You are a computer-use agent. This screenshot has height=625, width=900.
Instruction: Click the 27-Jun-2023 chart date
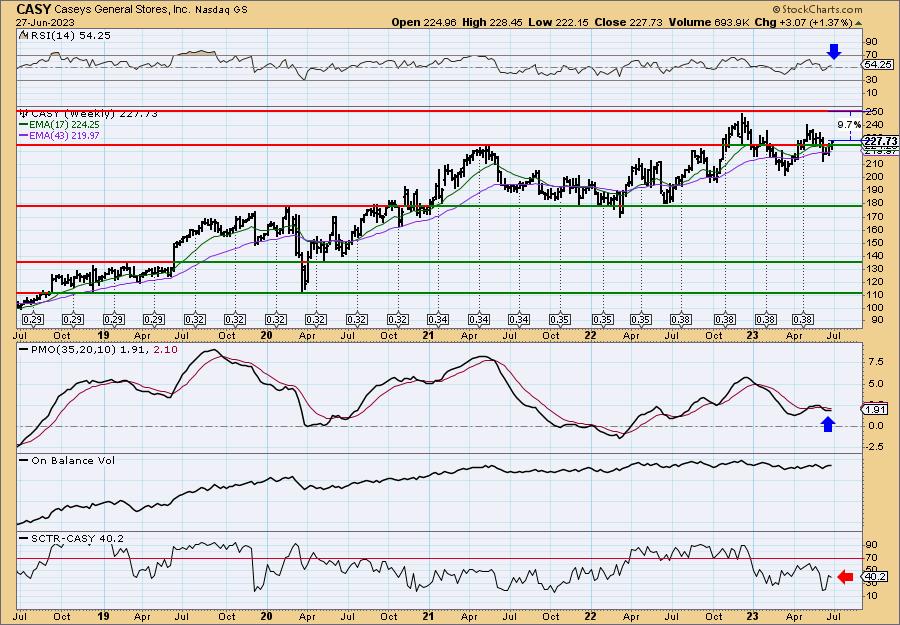point(43,22)
